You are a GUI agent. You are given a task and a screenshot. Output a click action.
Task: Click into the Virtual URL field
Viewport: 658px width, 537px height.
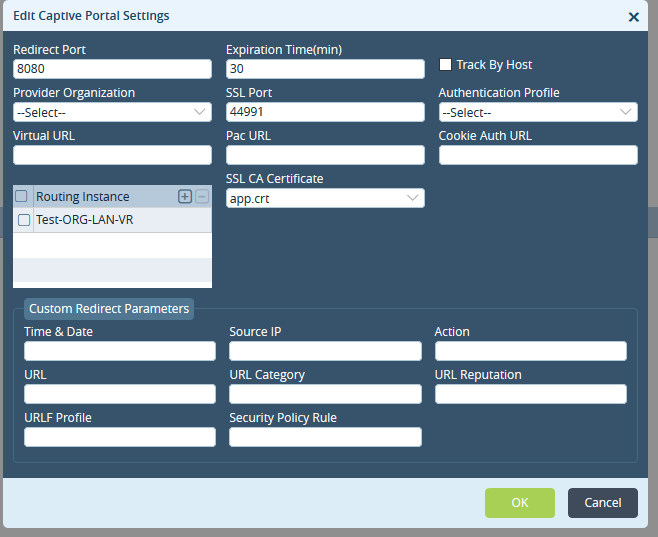[x=112, y=155]
